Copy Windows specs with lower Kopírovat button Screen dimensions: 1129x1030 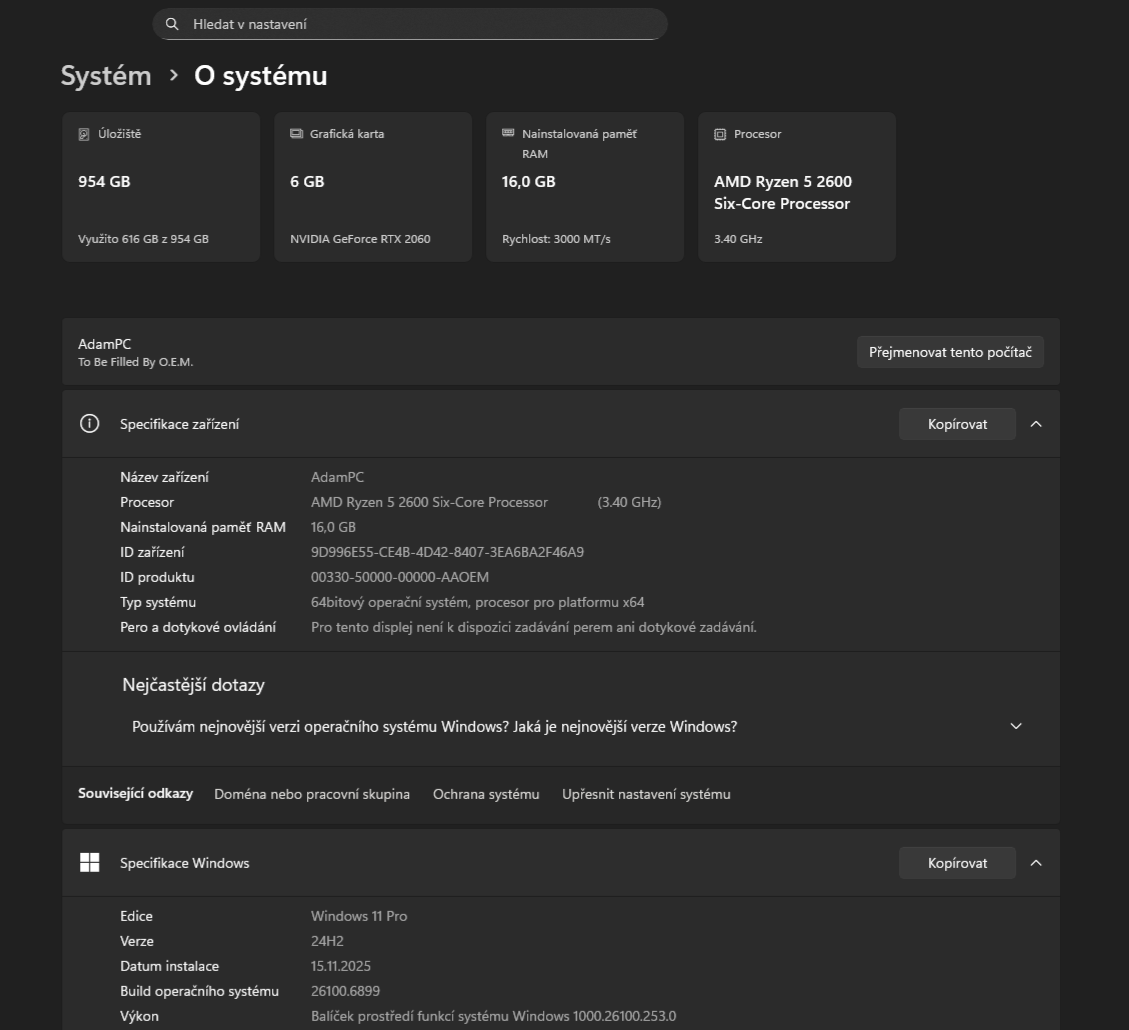(956, 862)
